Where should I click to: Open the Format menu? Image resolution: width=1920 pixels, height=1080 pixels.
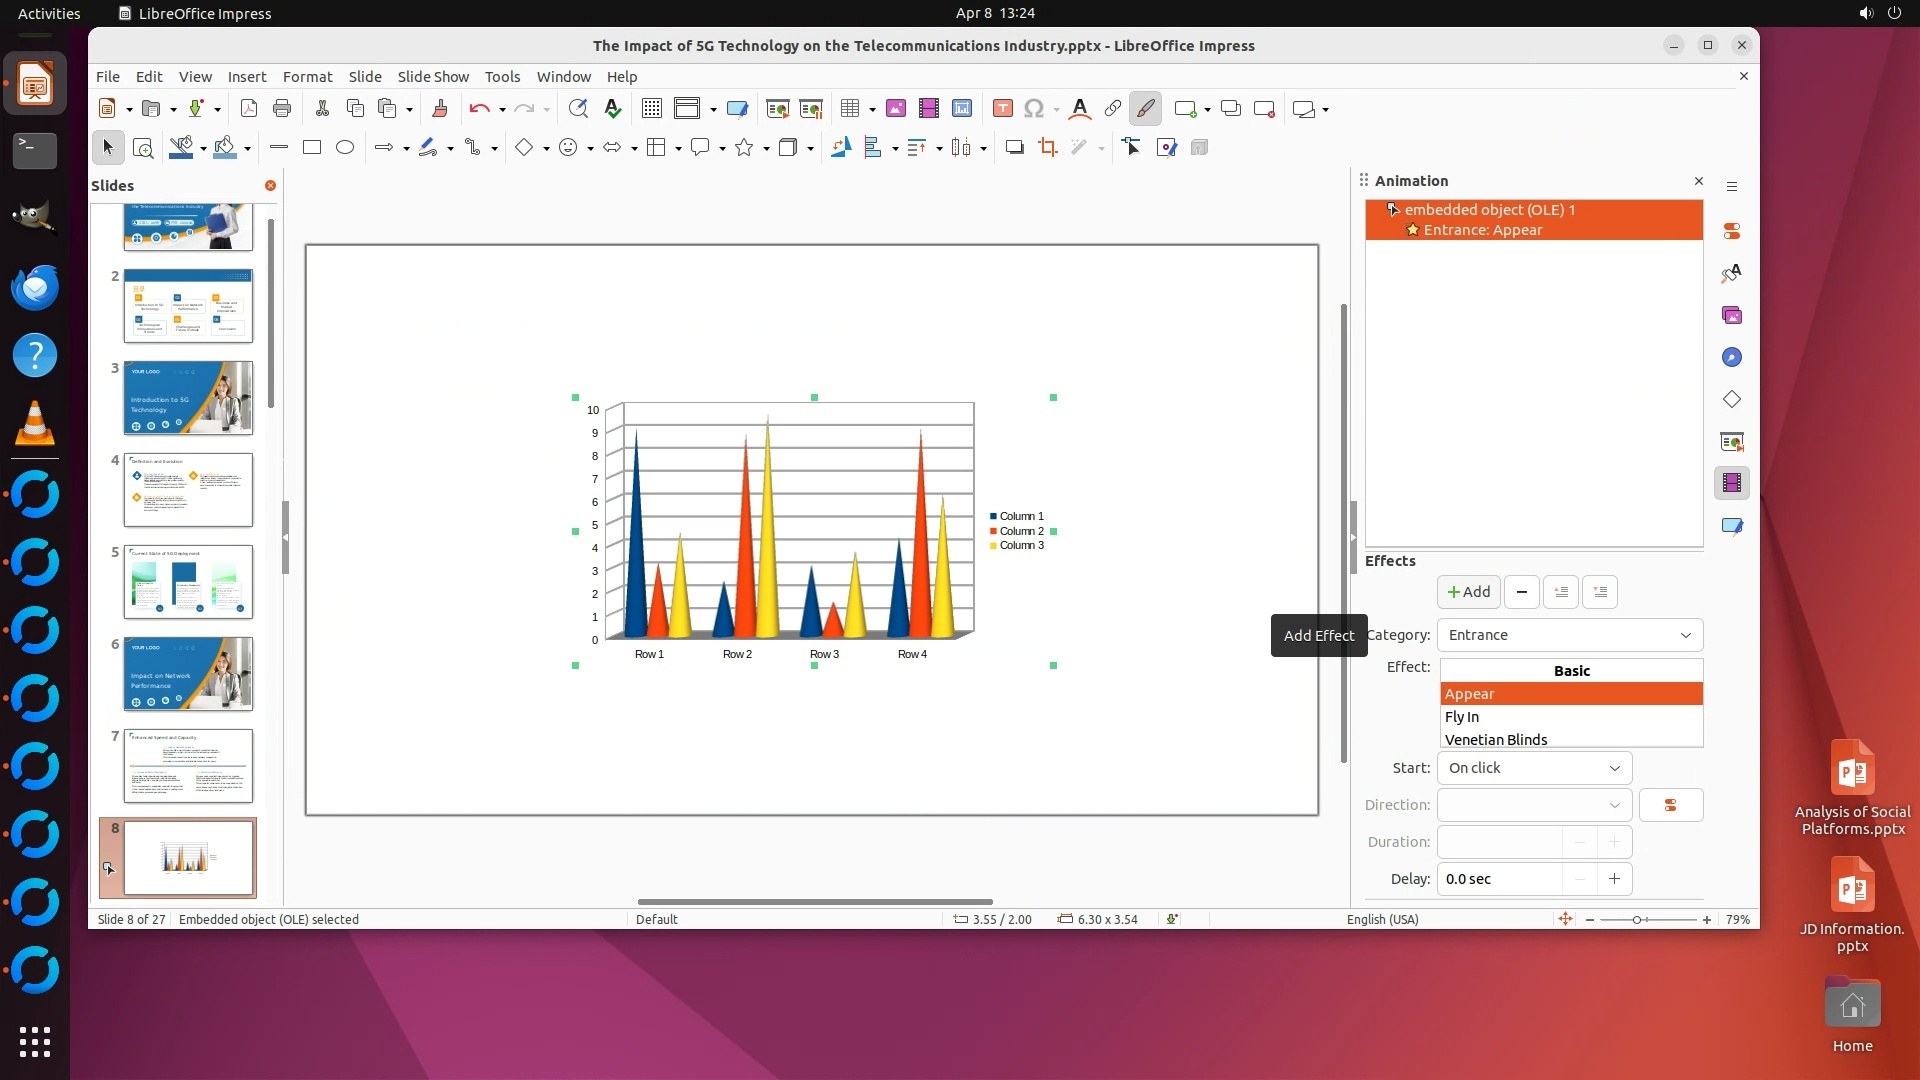[307, 77]
